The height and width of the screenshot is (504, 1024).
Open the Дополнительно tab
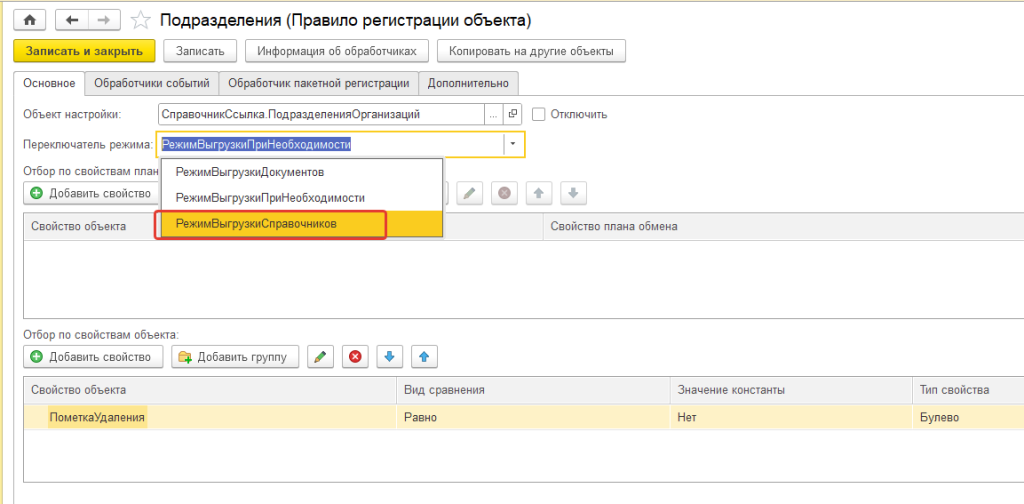point(468,83)
